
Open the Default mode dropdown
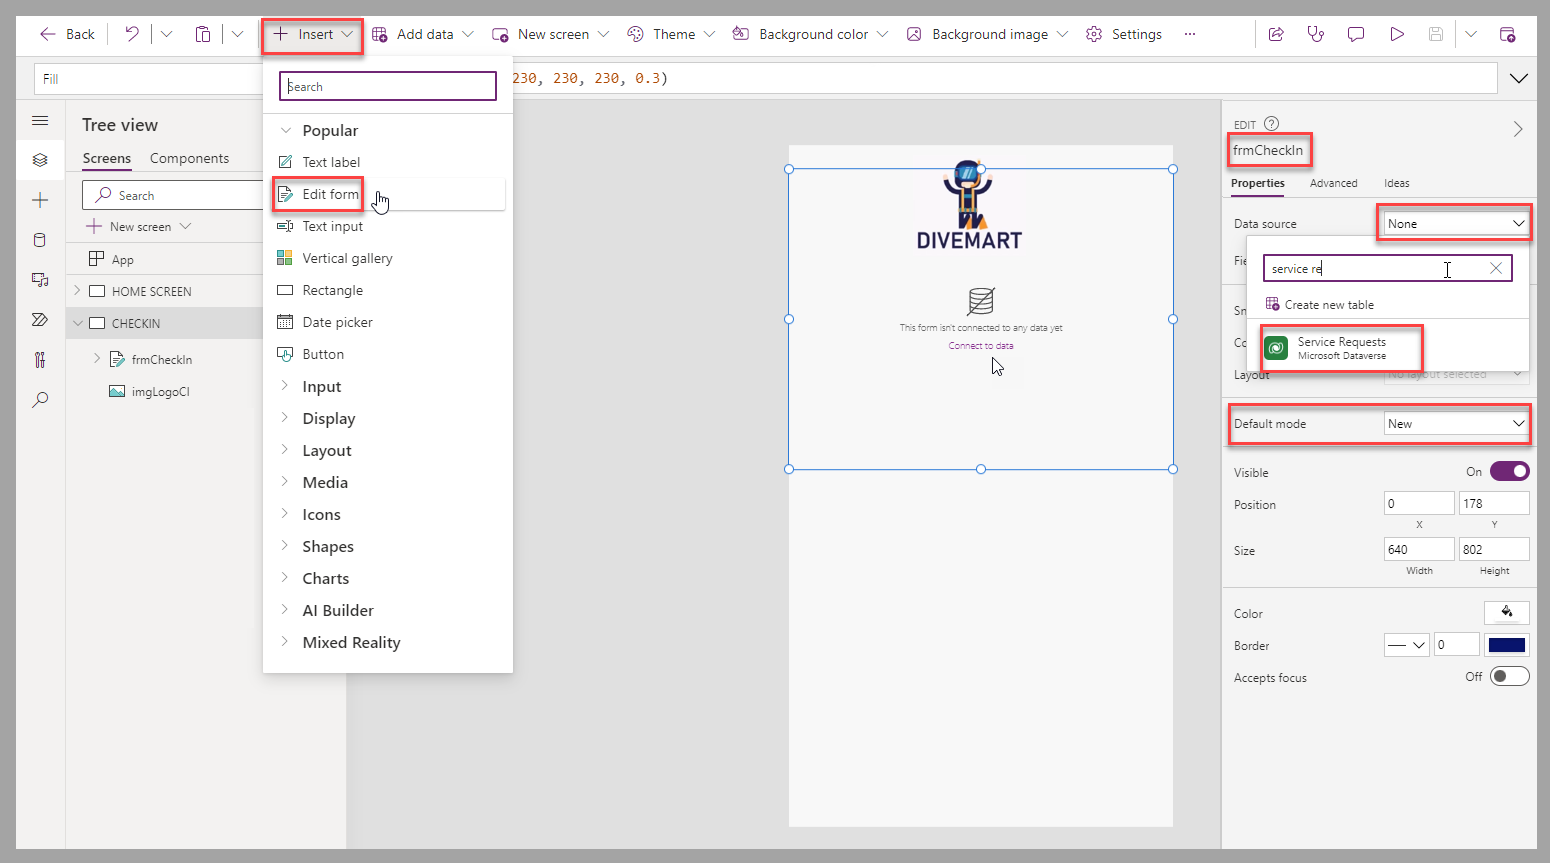(x=1456, y=423)
